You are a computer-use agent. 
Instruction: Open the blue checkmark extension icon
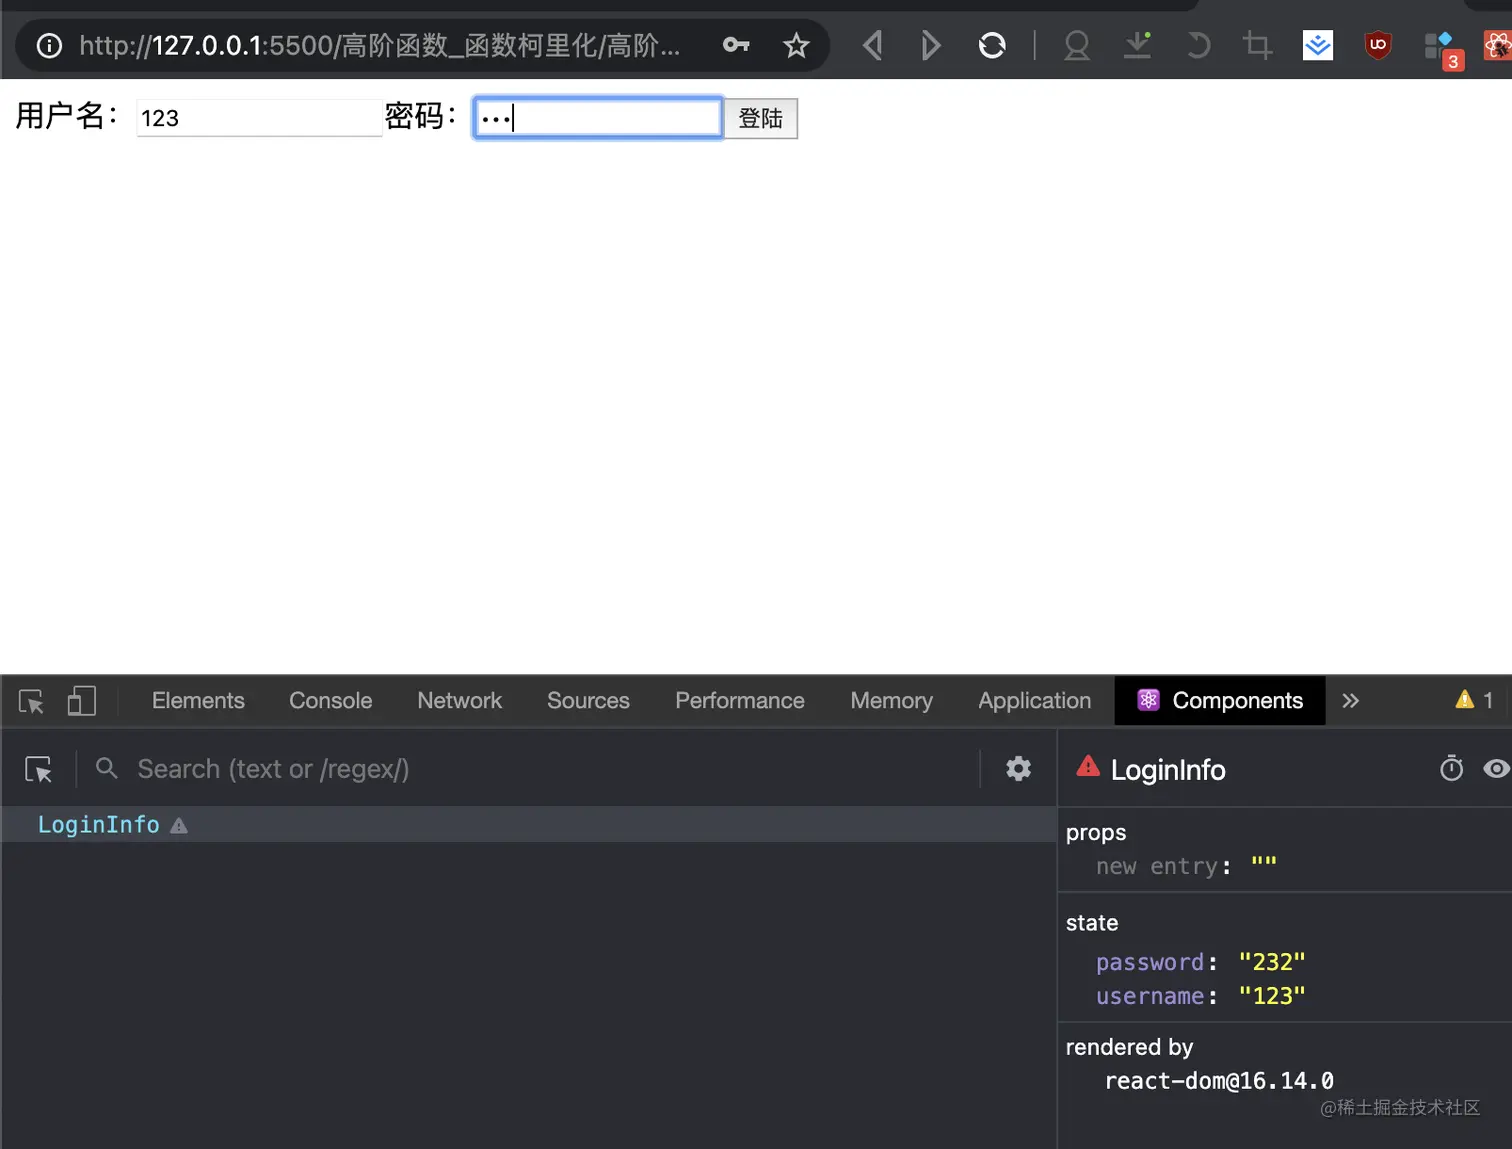point(1318,45)
